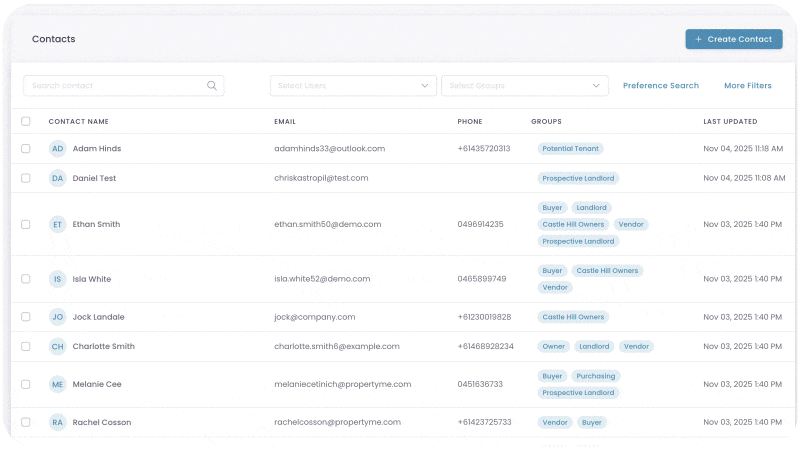Open contact name Adam Hinds
800x450 pixels.
(97, 148)
